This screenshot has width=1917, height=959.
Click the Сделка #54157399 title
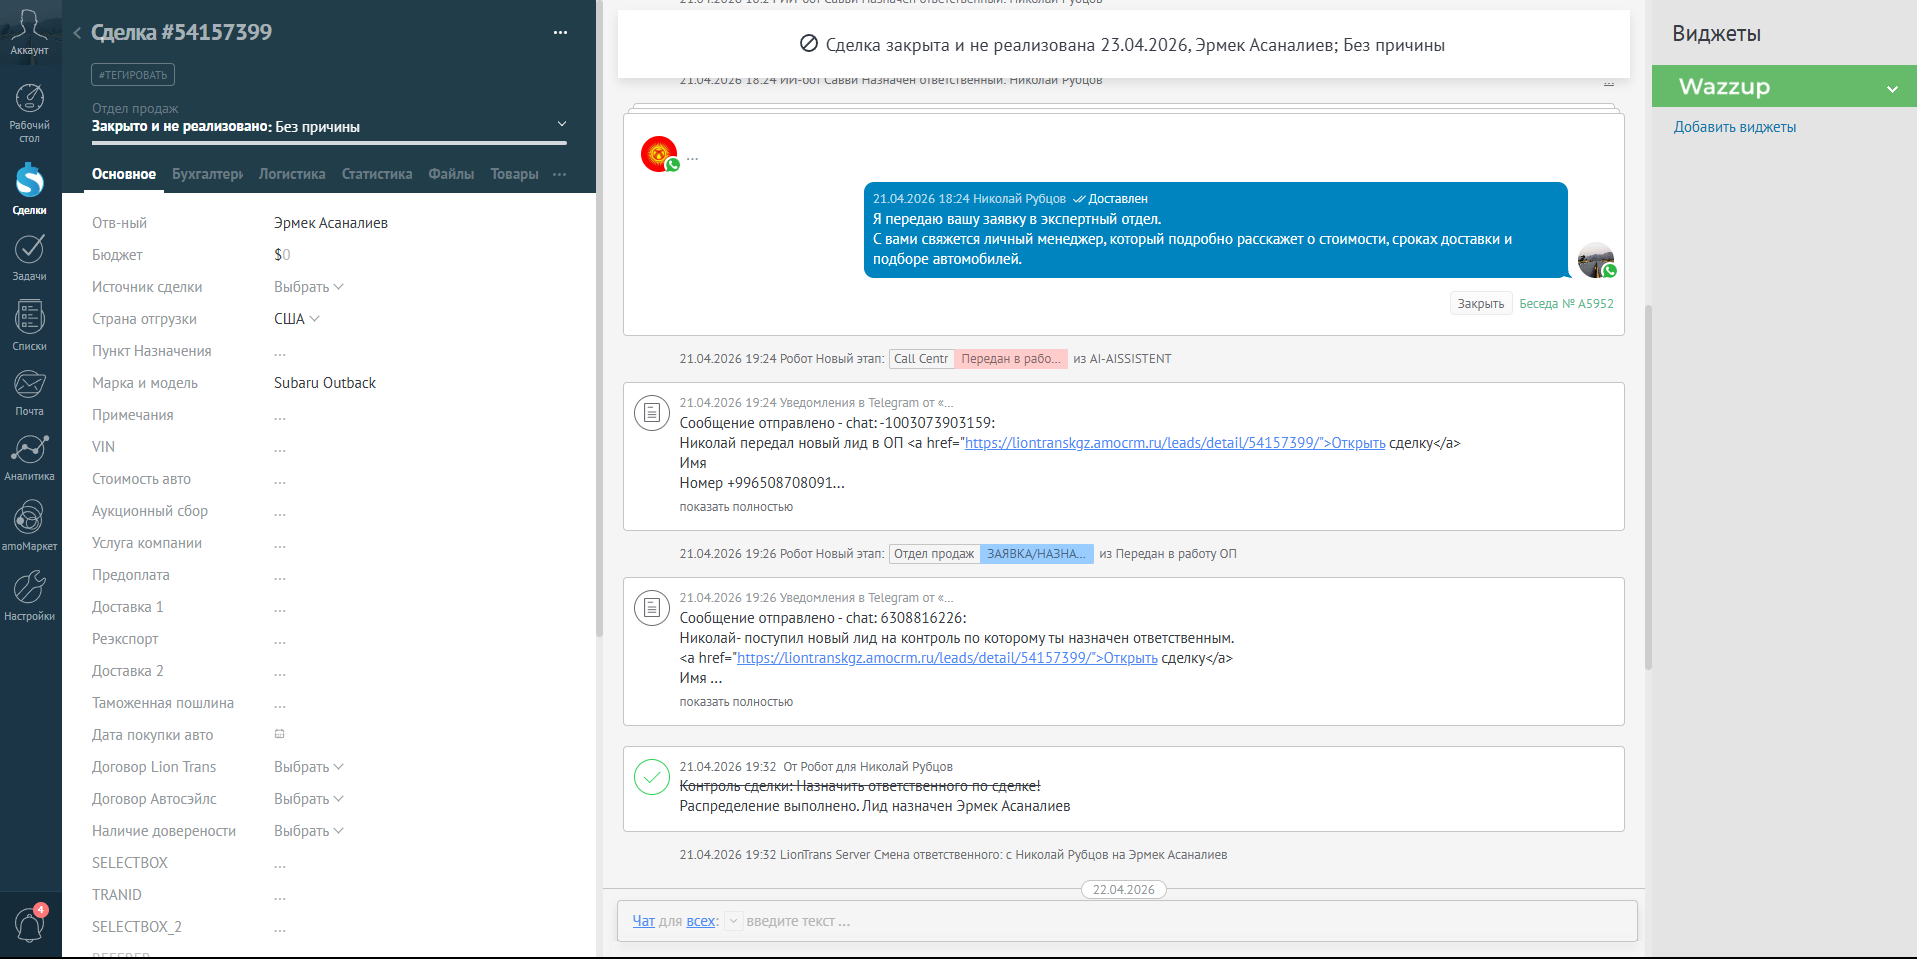coord(181,33)
